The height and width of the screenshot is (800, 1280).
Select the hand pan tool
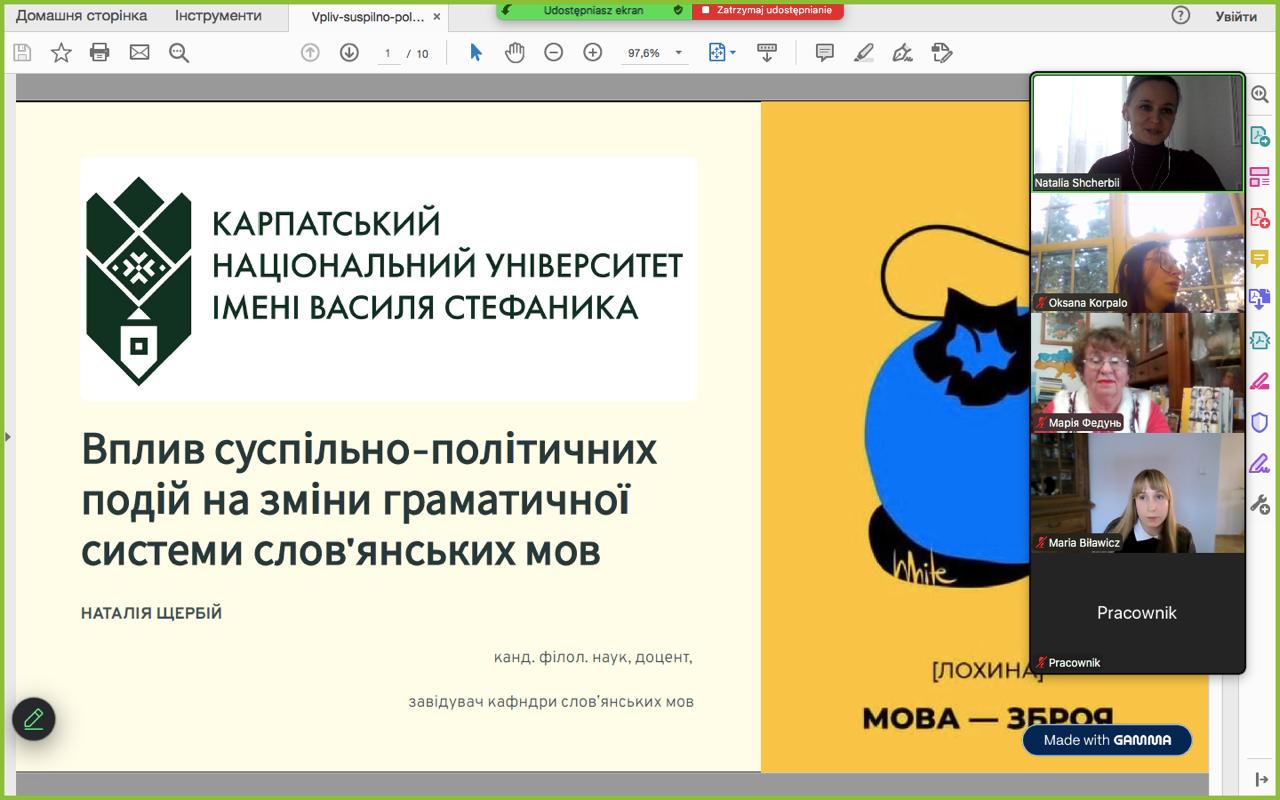(514, 53)
